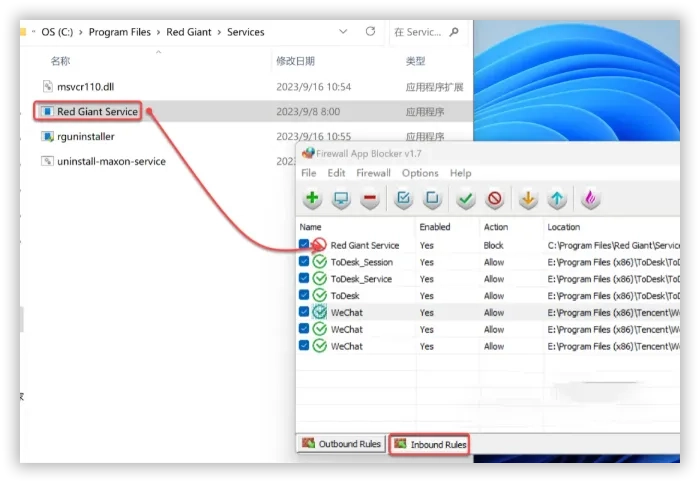
Task: Sort rules by the Name column header
Action: [x=310, y=227]
